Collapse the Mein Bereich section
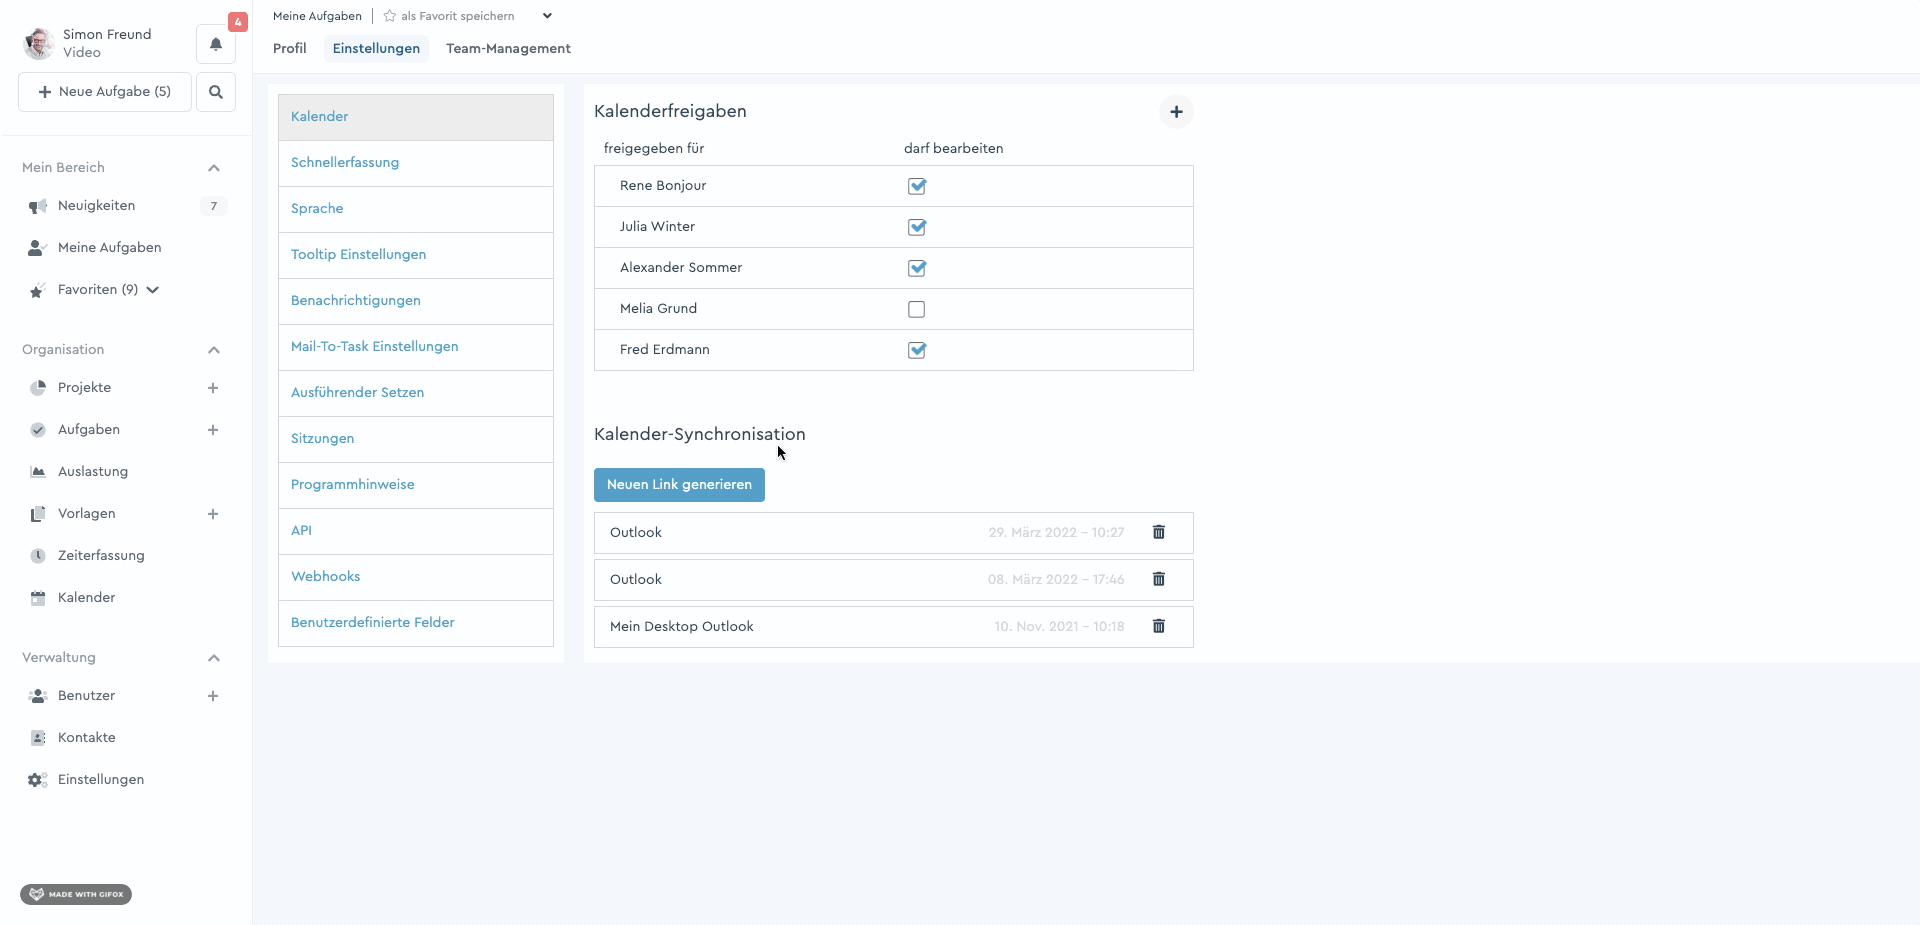The image size is (1920, 925). coord(214,168)
